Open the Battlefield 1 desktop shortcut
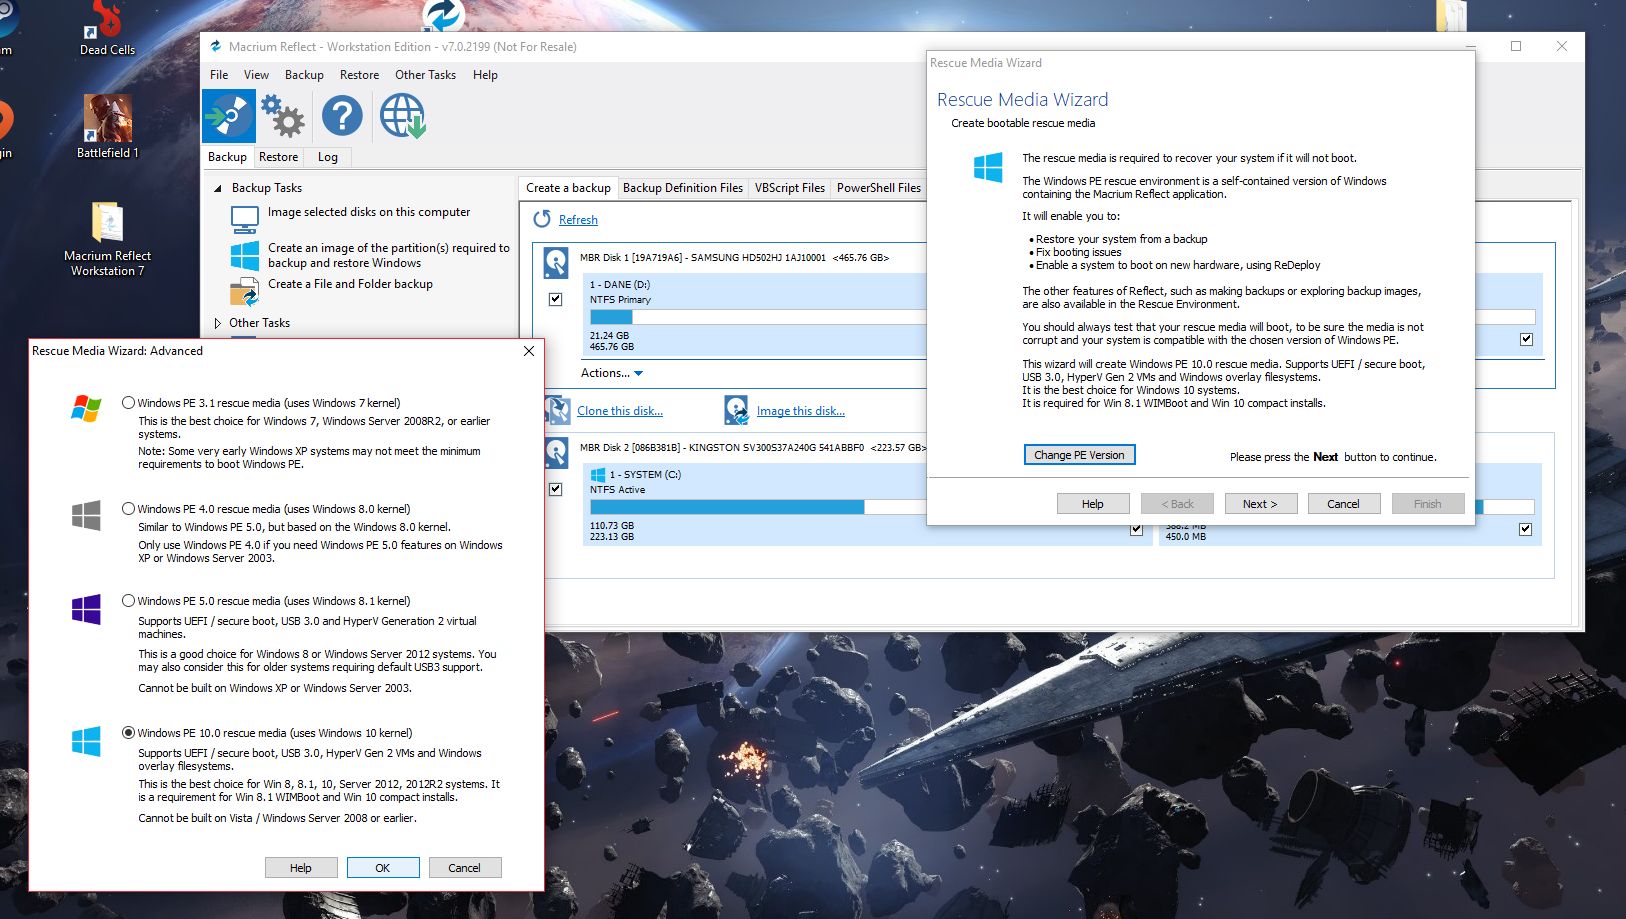Viewport: 1626px width, 919px height. 107,126
